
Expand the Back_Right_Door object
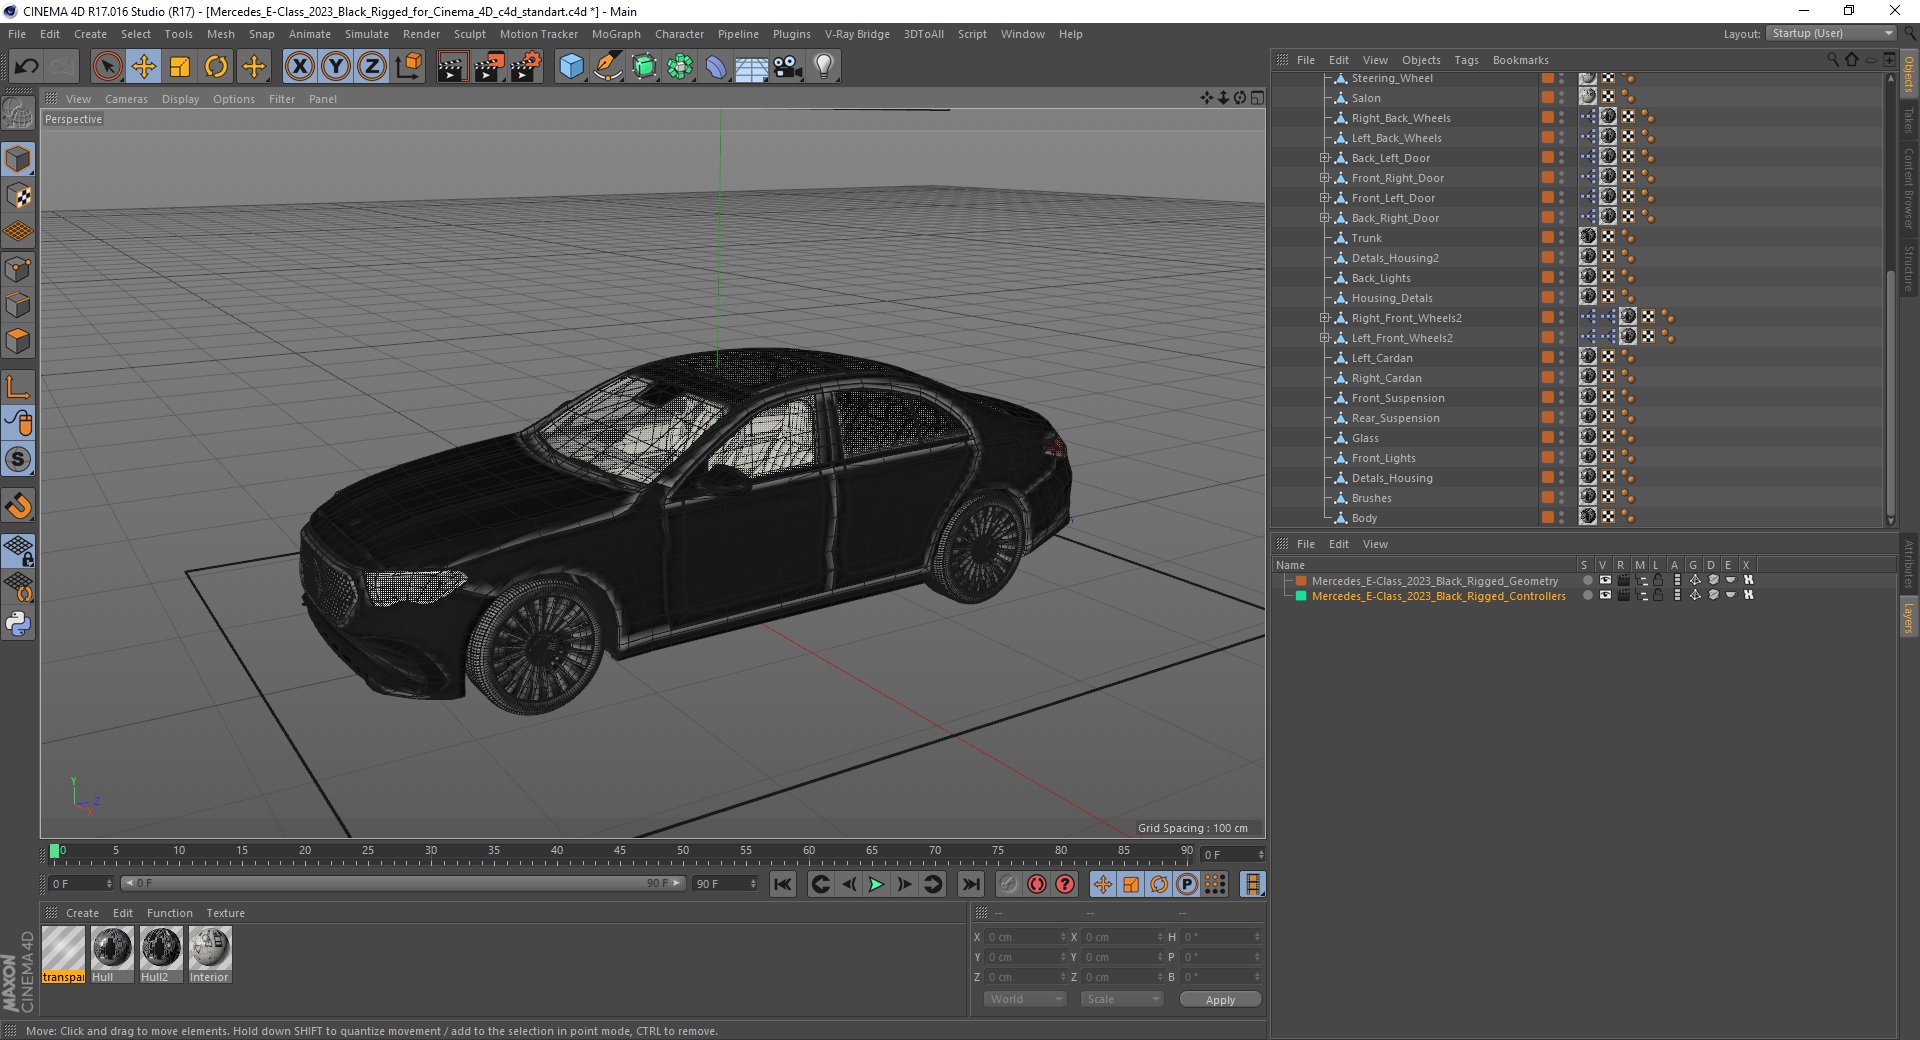click(1324, 218)
